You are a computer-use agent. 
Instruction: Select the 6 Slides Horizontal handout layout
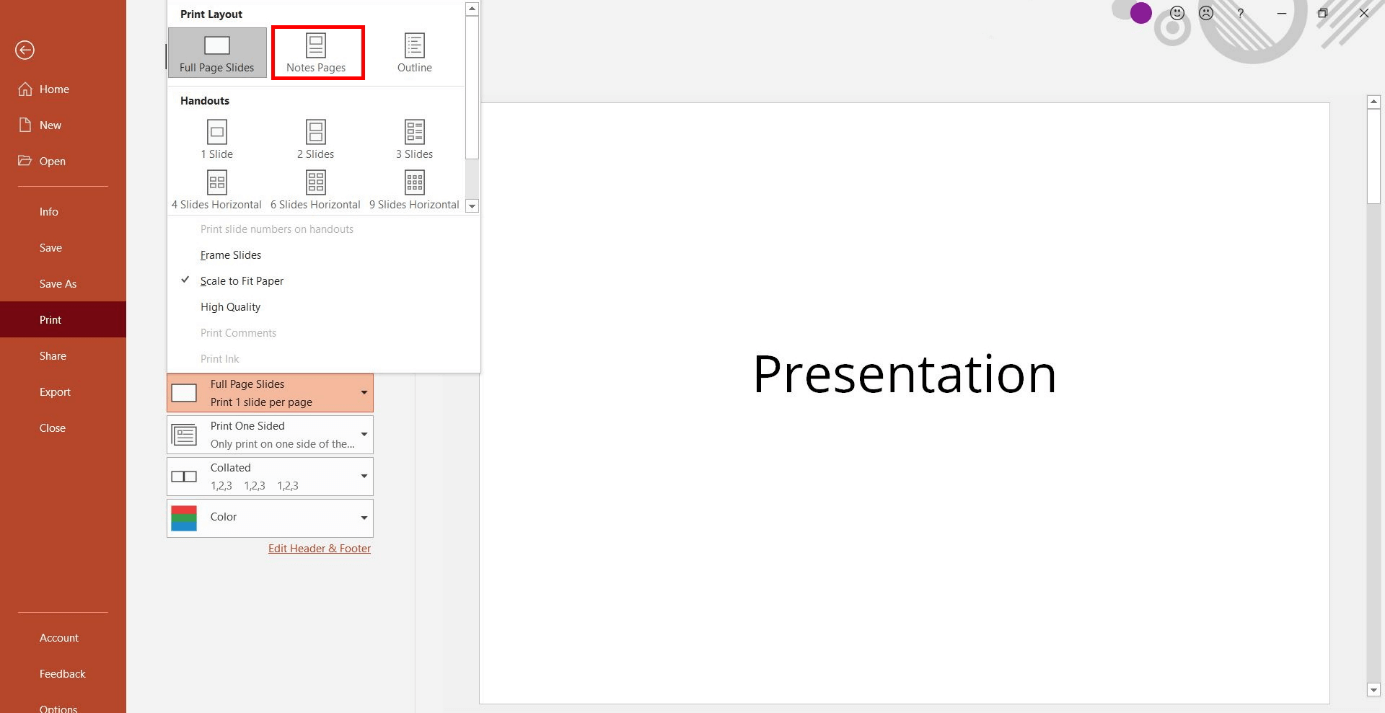[315, 188]
